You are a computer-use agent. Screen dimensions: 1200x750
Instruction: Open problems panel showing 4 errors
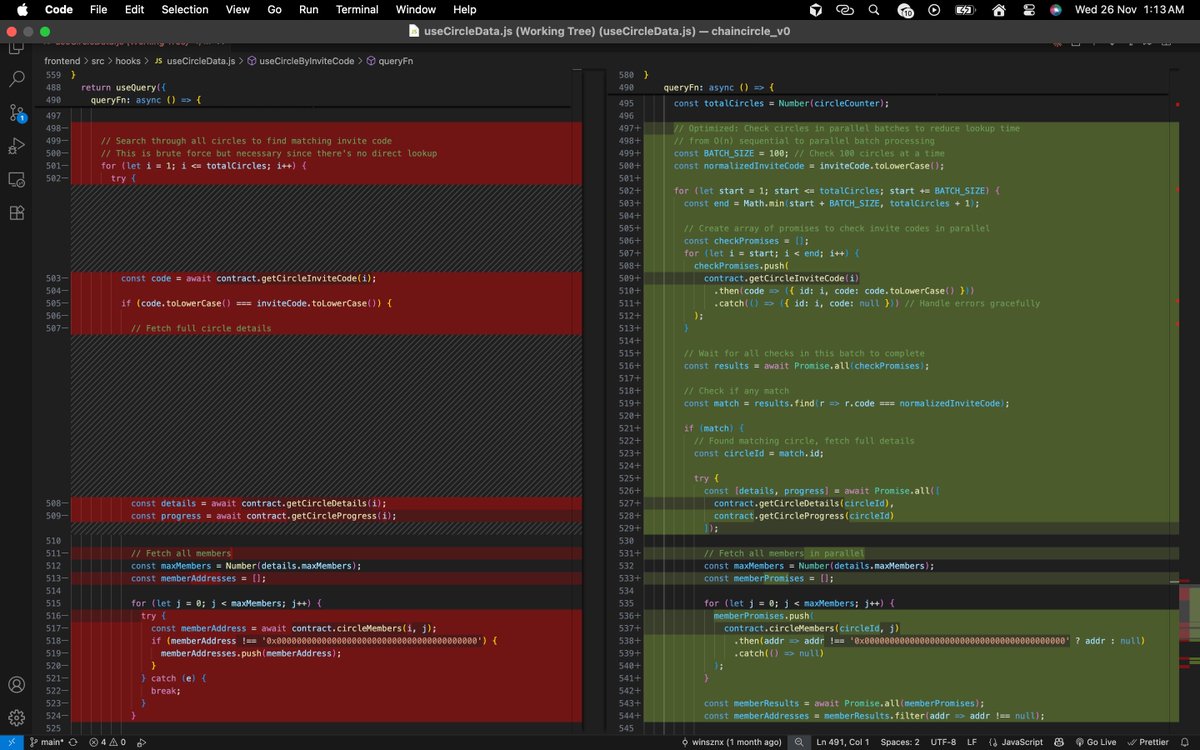tap(108, 742)
